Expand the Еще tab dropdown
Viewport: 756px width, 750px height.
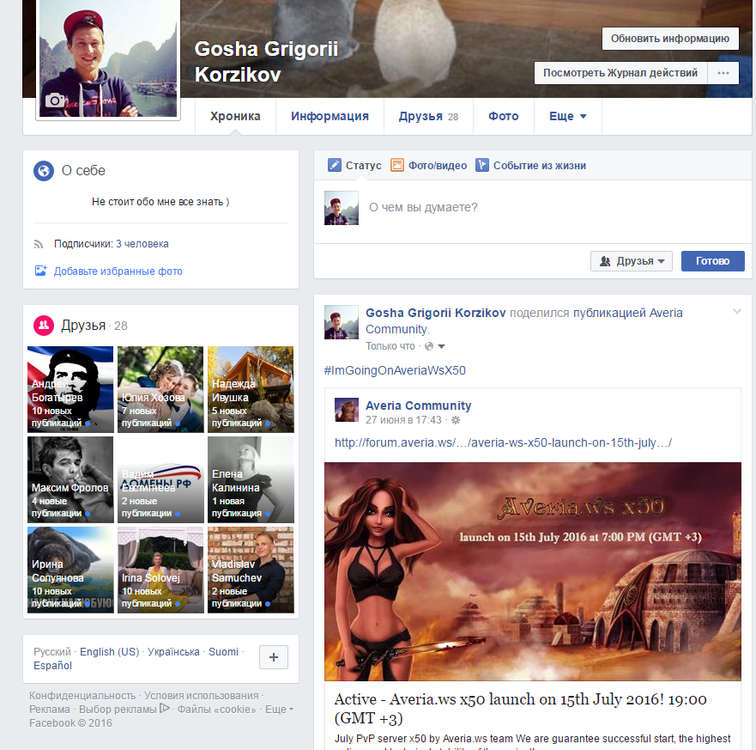click(x=567, y=116)
